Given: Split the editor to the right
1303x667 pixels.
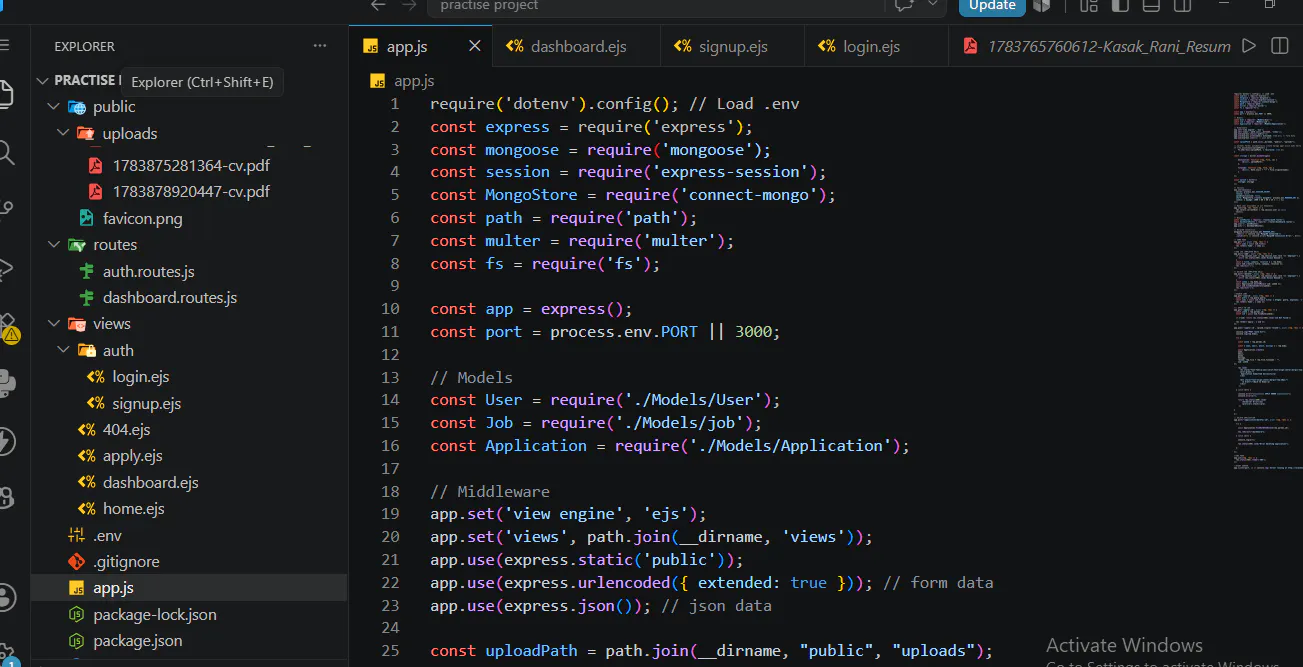Looking at the screenshot, I should (x=1279, y=46).
